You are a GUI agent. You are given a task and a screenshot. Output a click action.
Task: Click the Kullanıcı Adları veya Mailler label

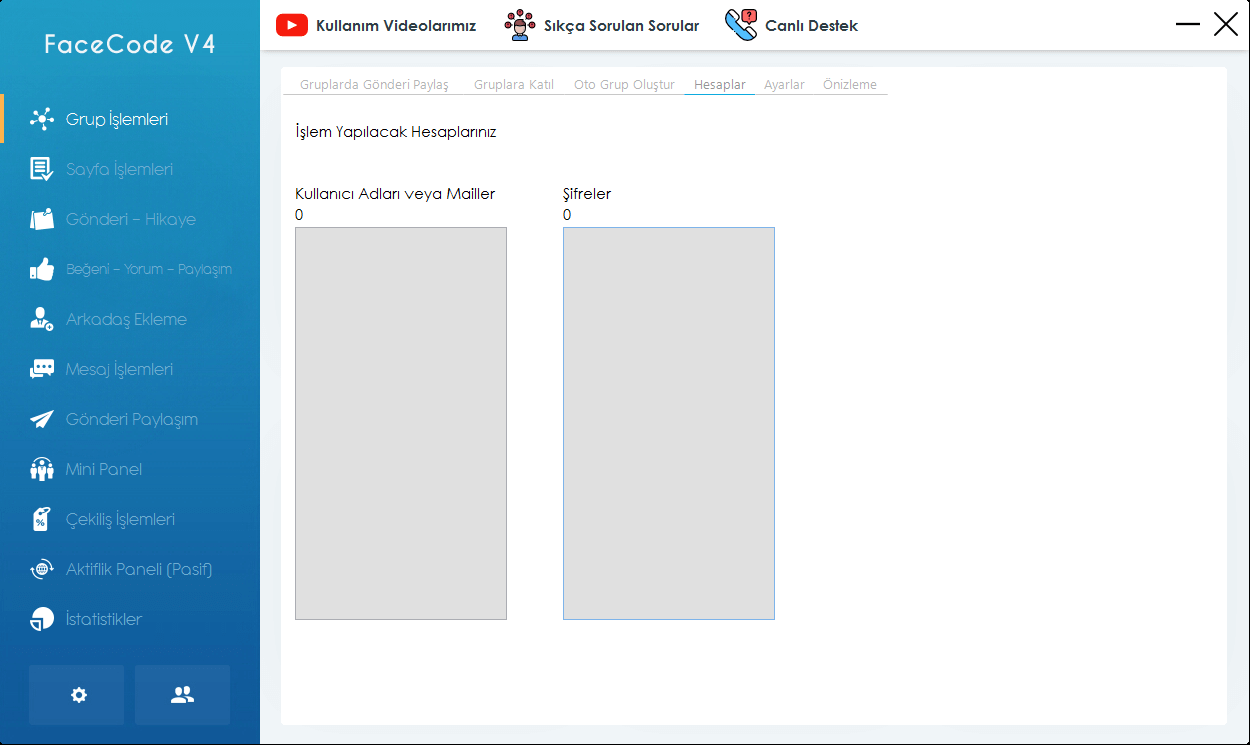[x=395, y=194]
